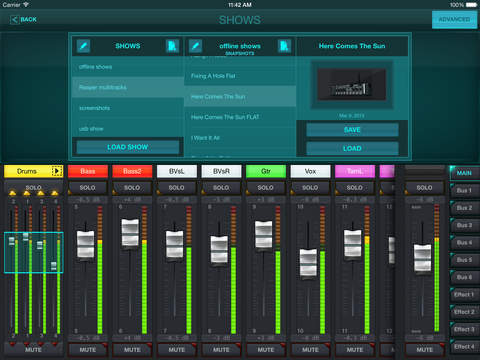The width and height of the screenshot is (480, 360).
Task: Mute the Bass channel
Action: click(88, 350)
